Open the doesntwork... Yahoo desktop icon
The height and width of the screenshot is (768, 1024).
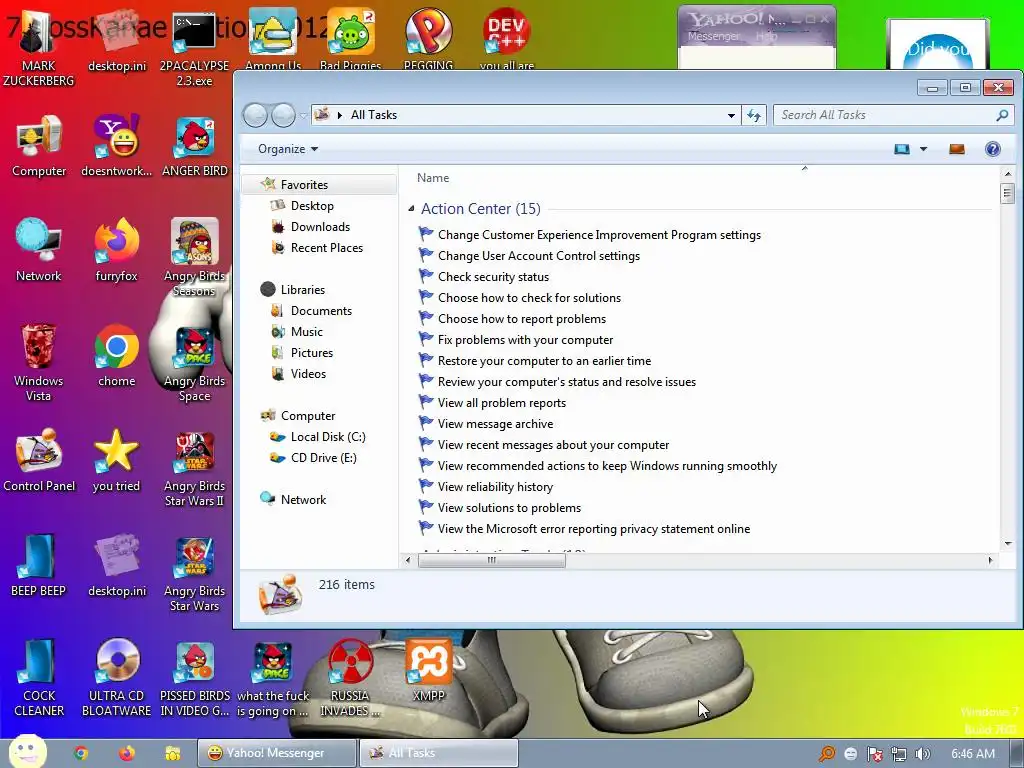[x=116, y=145]
